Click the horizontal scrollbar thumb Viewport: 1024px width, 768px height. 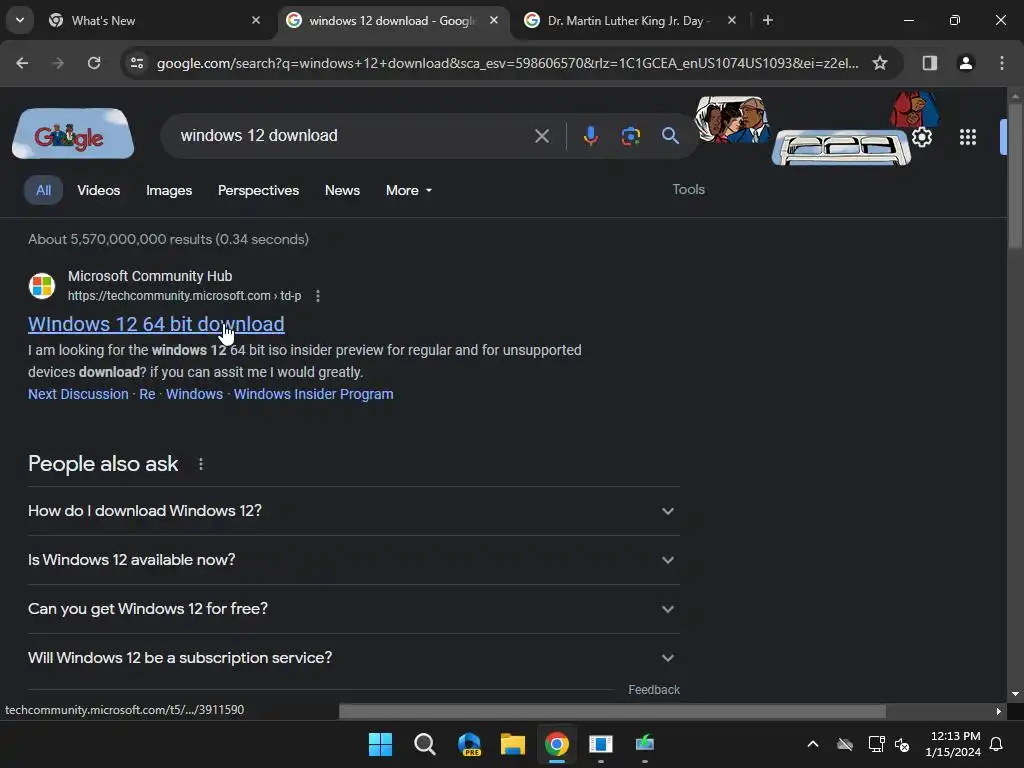(x=613, y=711)
